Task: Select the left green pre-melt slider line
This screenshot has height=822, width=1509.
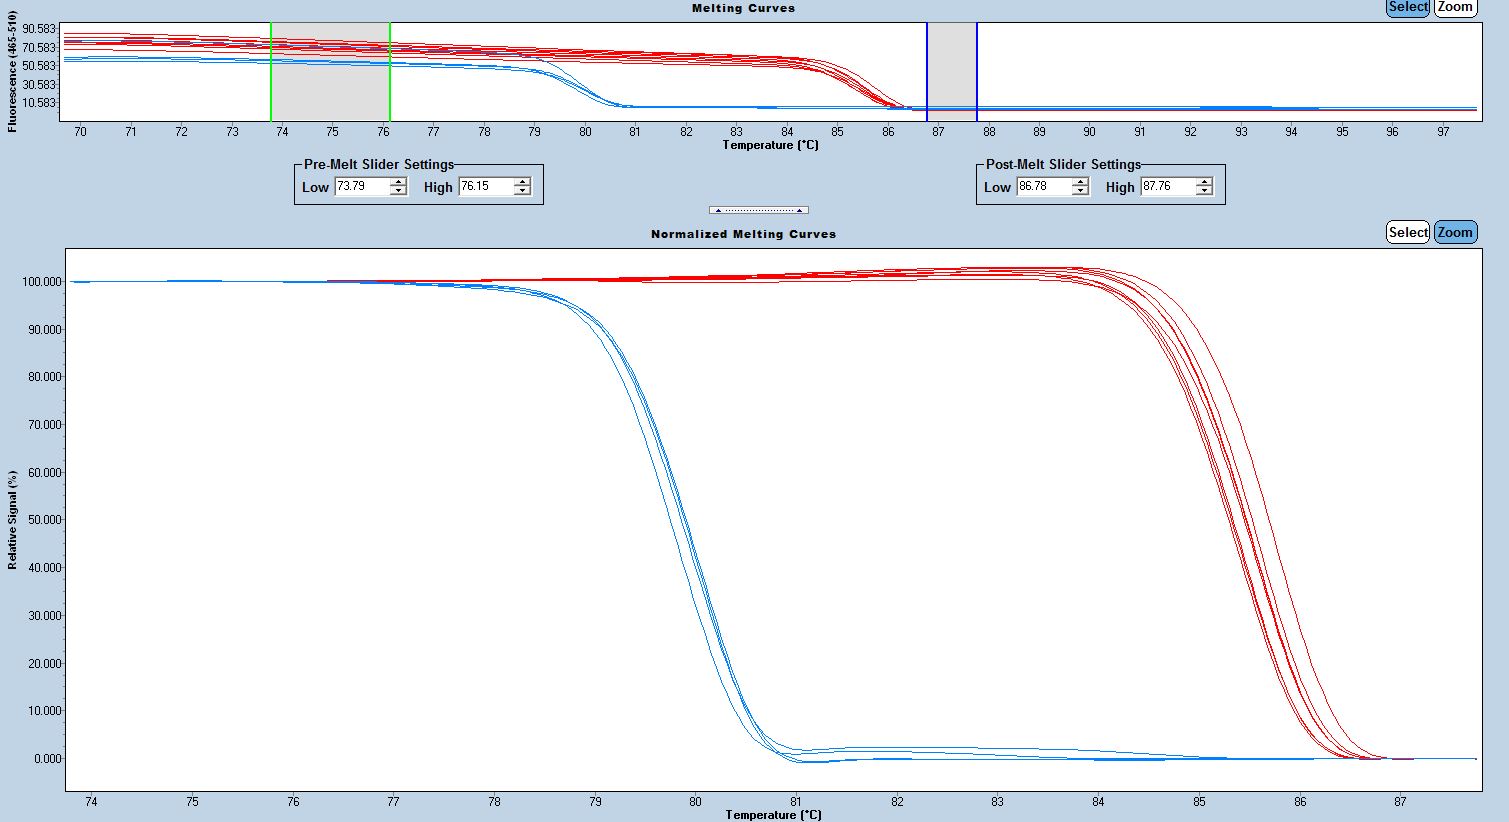Action: 271,70
